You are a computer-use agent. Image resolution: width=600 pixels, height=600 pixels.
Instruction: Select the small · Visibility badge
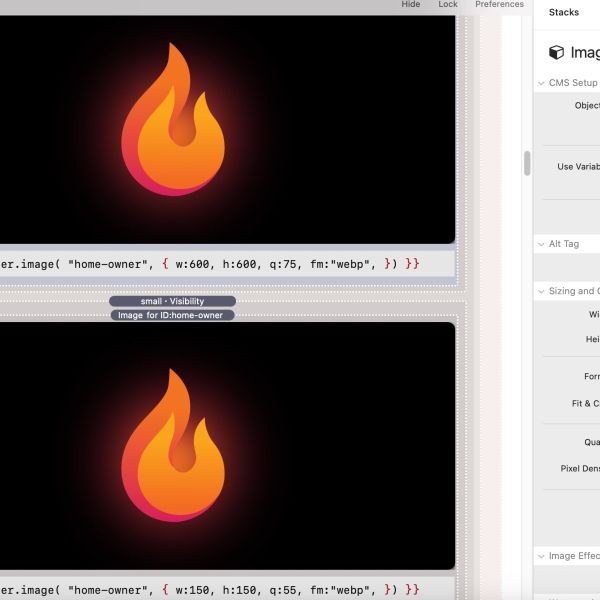(x=172, y=301)
